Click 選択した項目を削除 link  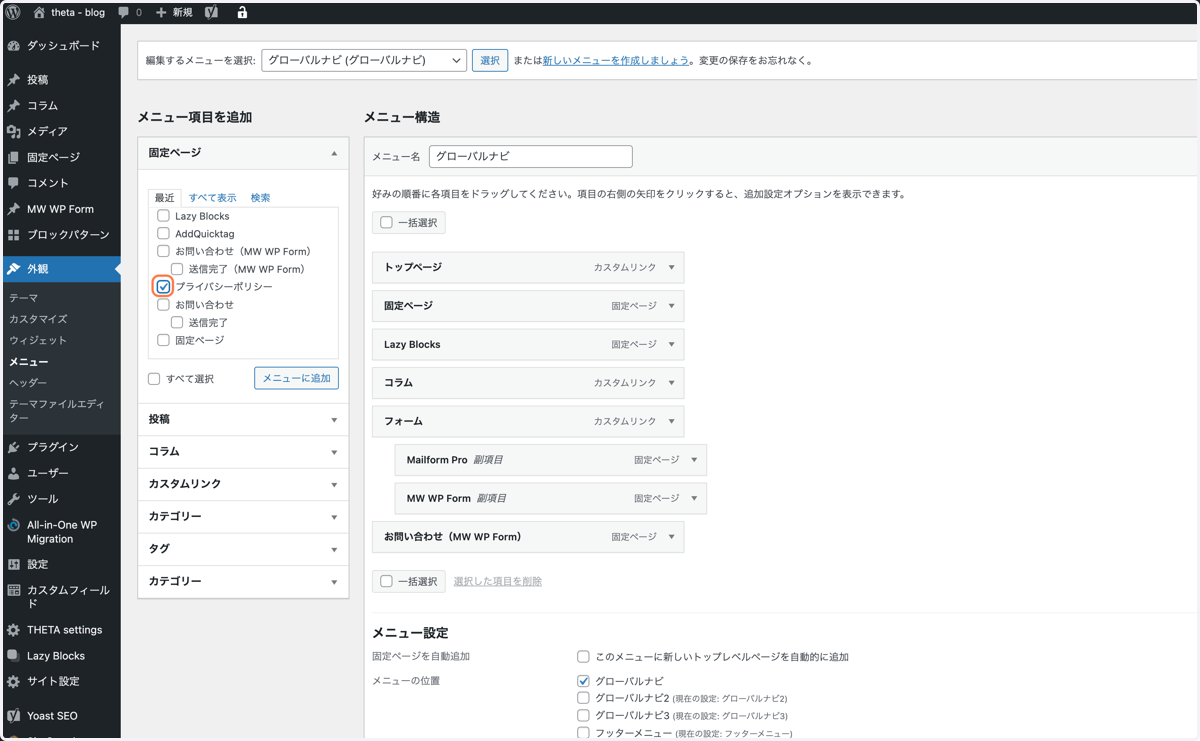pos(497,581)
